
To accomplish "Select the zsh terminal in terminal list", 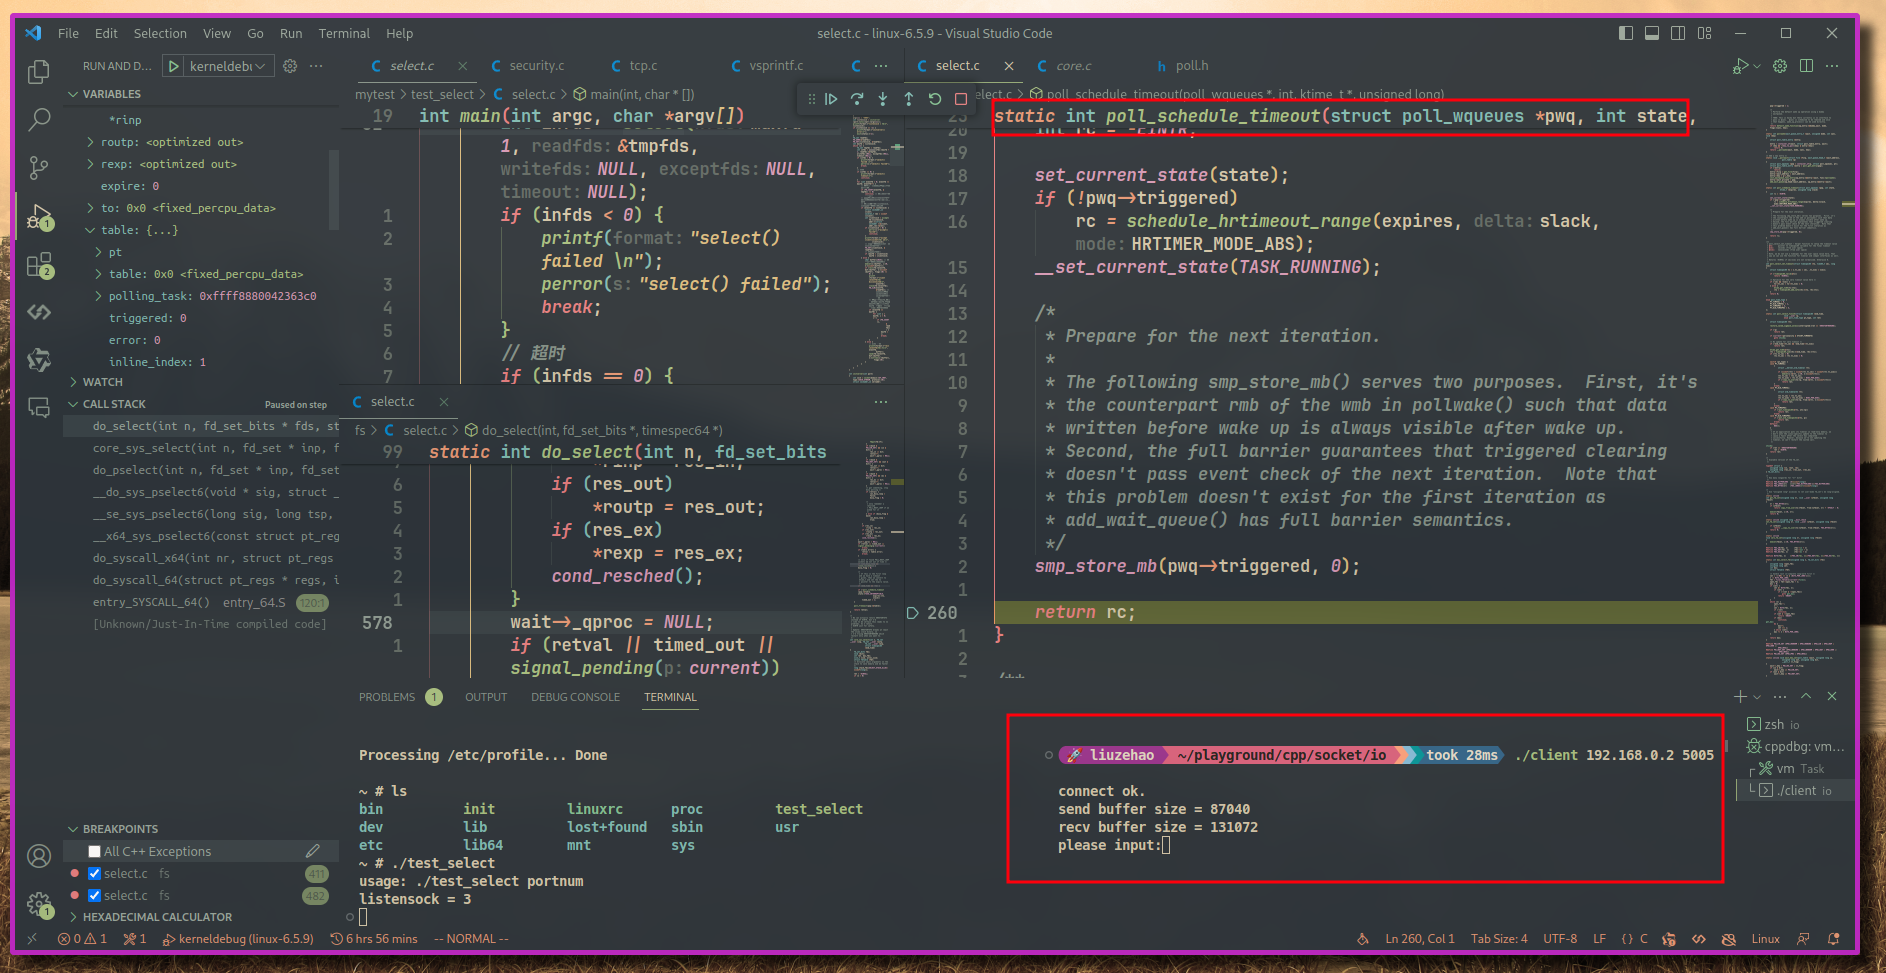I will coord(1795,725).
